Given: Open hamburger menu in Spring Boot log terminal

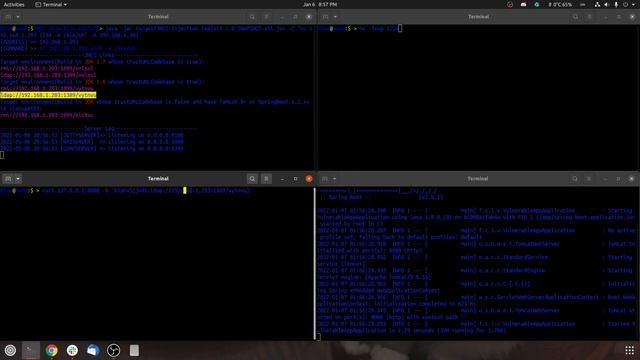Looking at the screenshot, I should [x=589, y=179].
